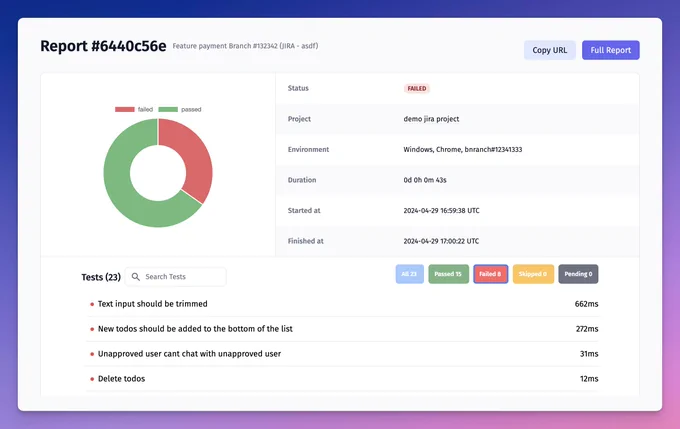Viewport: 680px width, 429px height.
Task: Click the environment value 'Windows, Chrome, bnranch#12341333'
Action: pos(463,150)
